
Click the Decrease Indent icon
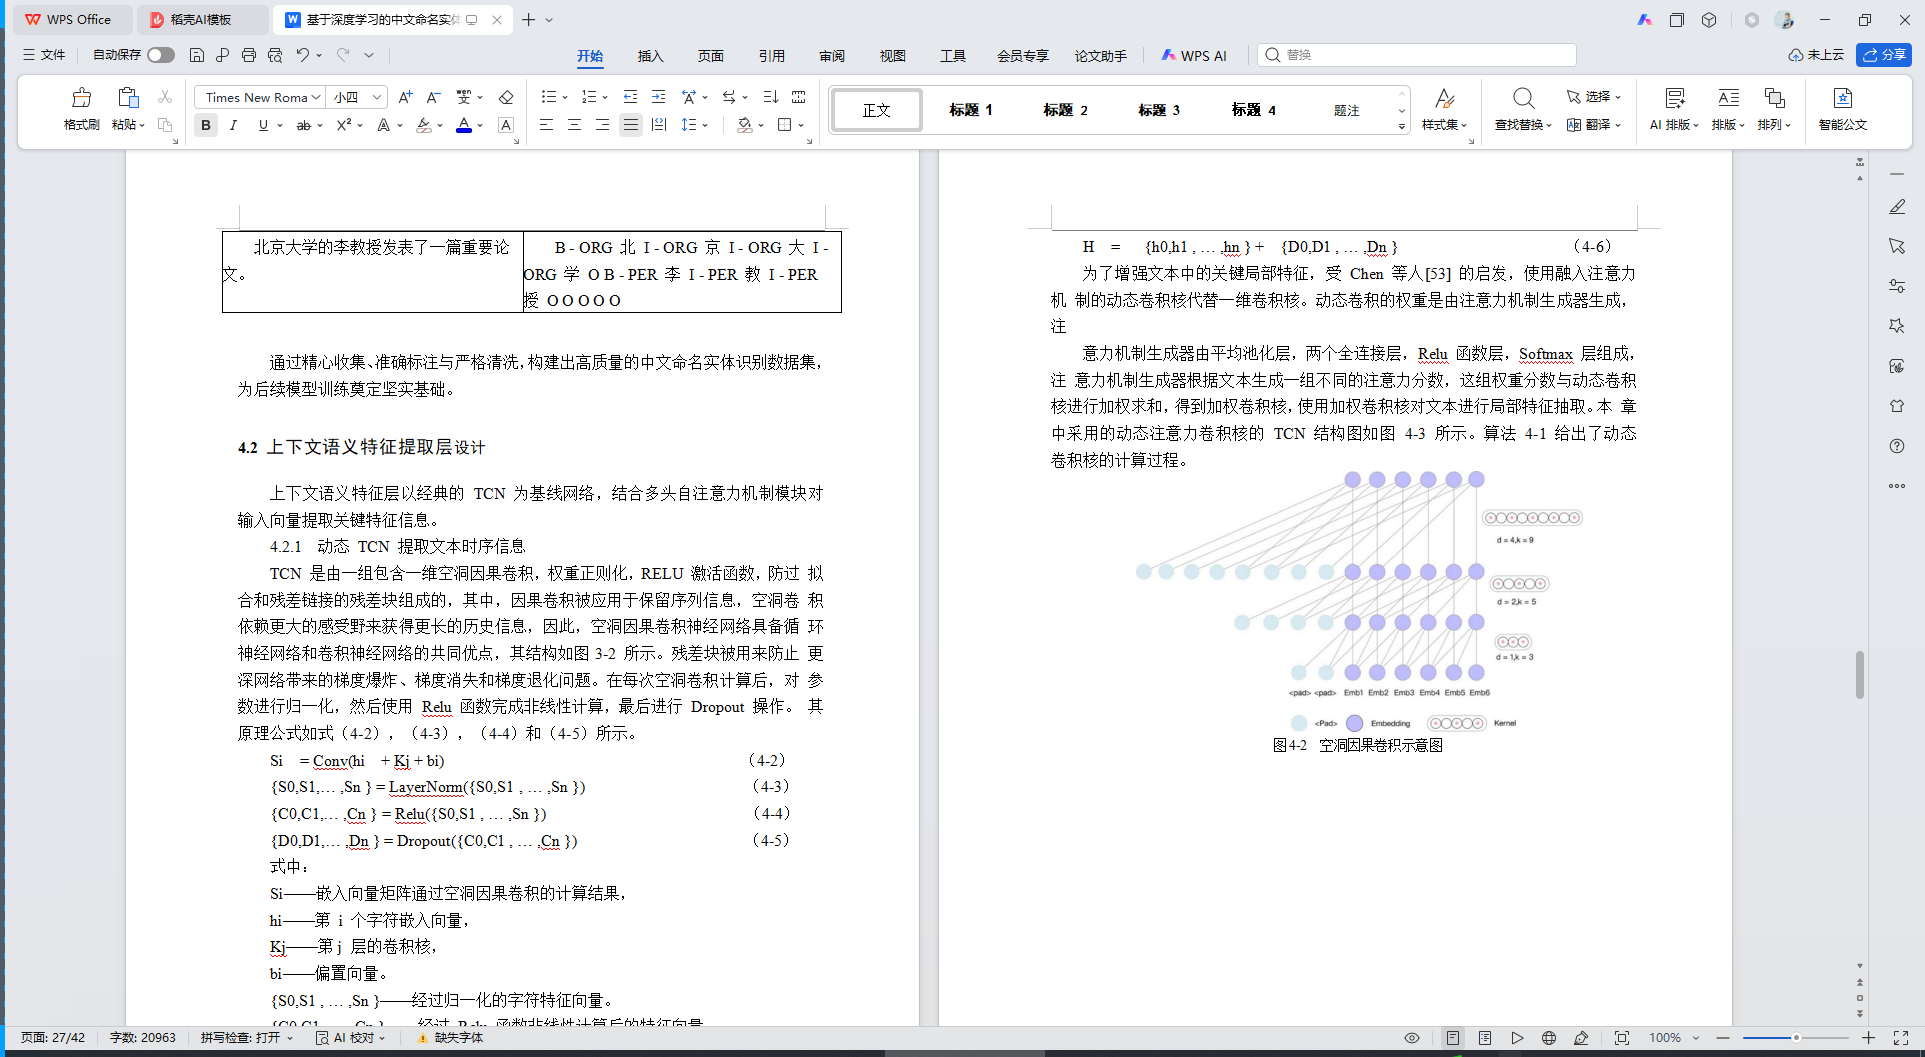(x=630, y=97)
